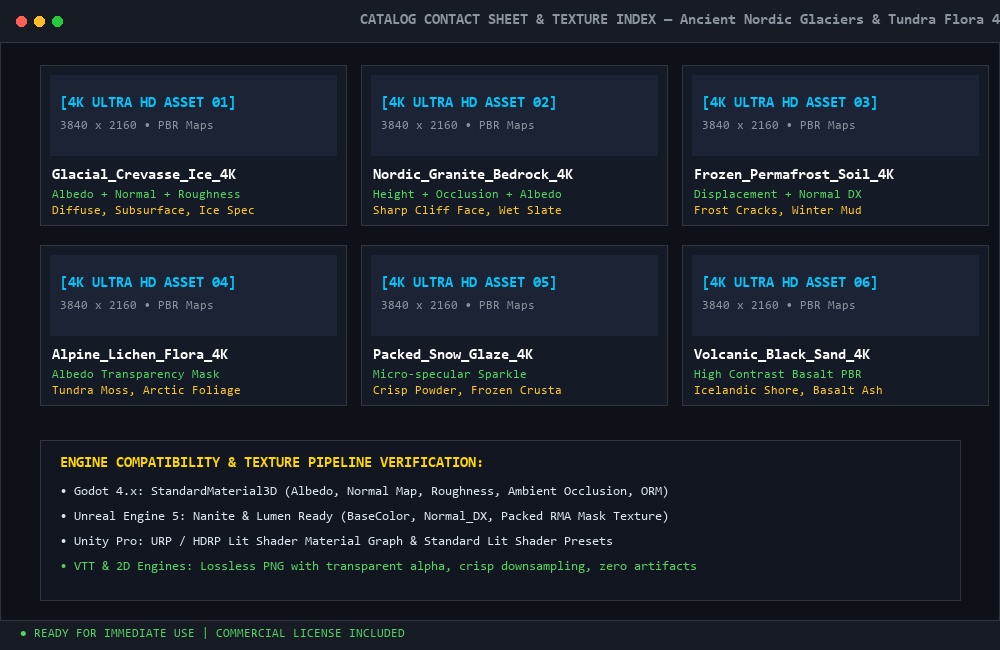Click tags "Frost Cracks, Winter Mud"

tap(777, 210)
